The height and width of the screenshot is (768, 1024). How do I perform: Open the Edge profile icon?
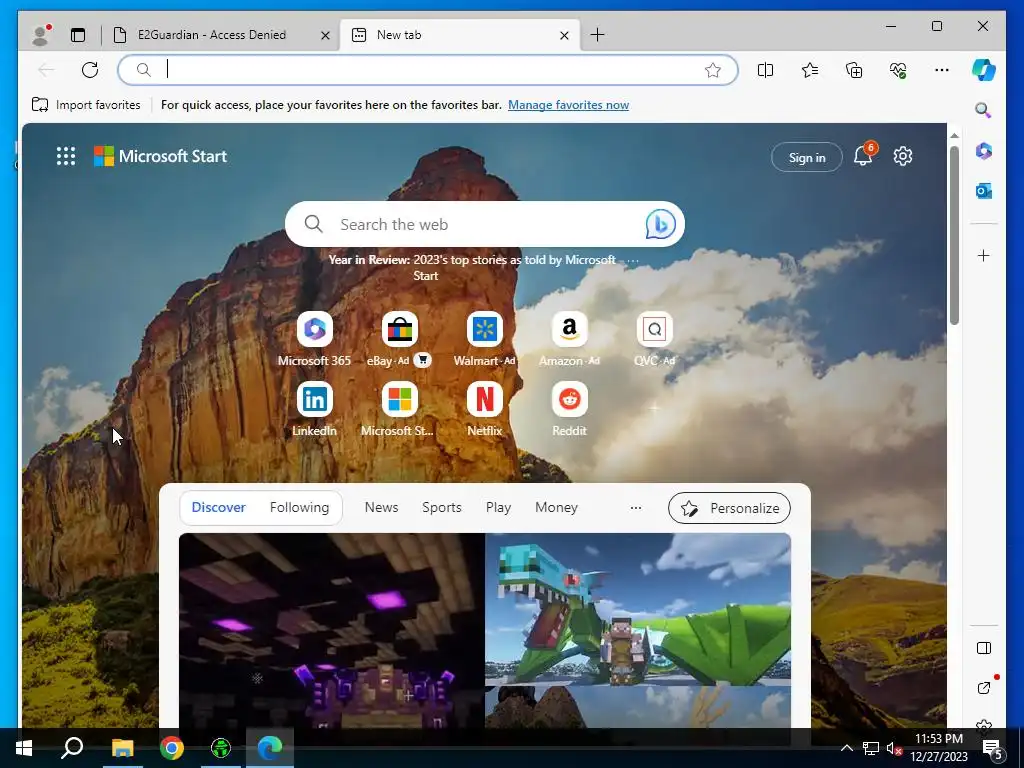click(41, 35)
